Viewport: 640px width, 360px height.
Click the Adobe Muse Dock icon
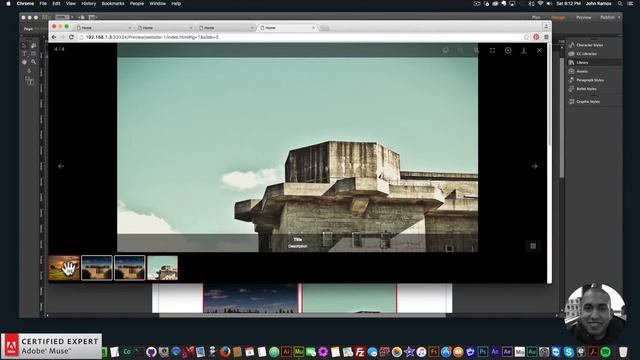[299, 351]
